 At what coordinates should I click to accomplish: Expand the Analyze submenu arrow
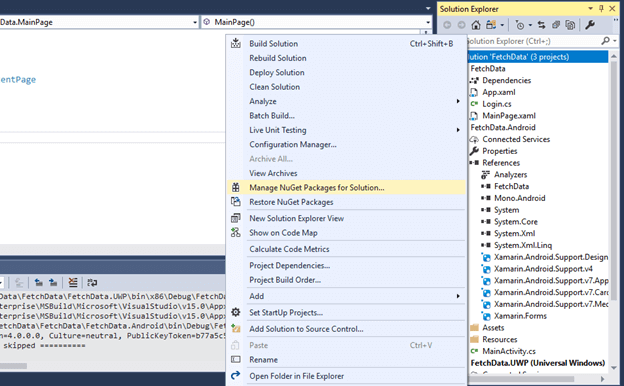click(x=458, y=101)
